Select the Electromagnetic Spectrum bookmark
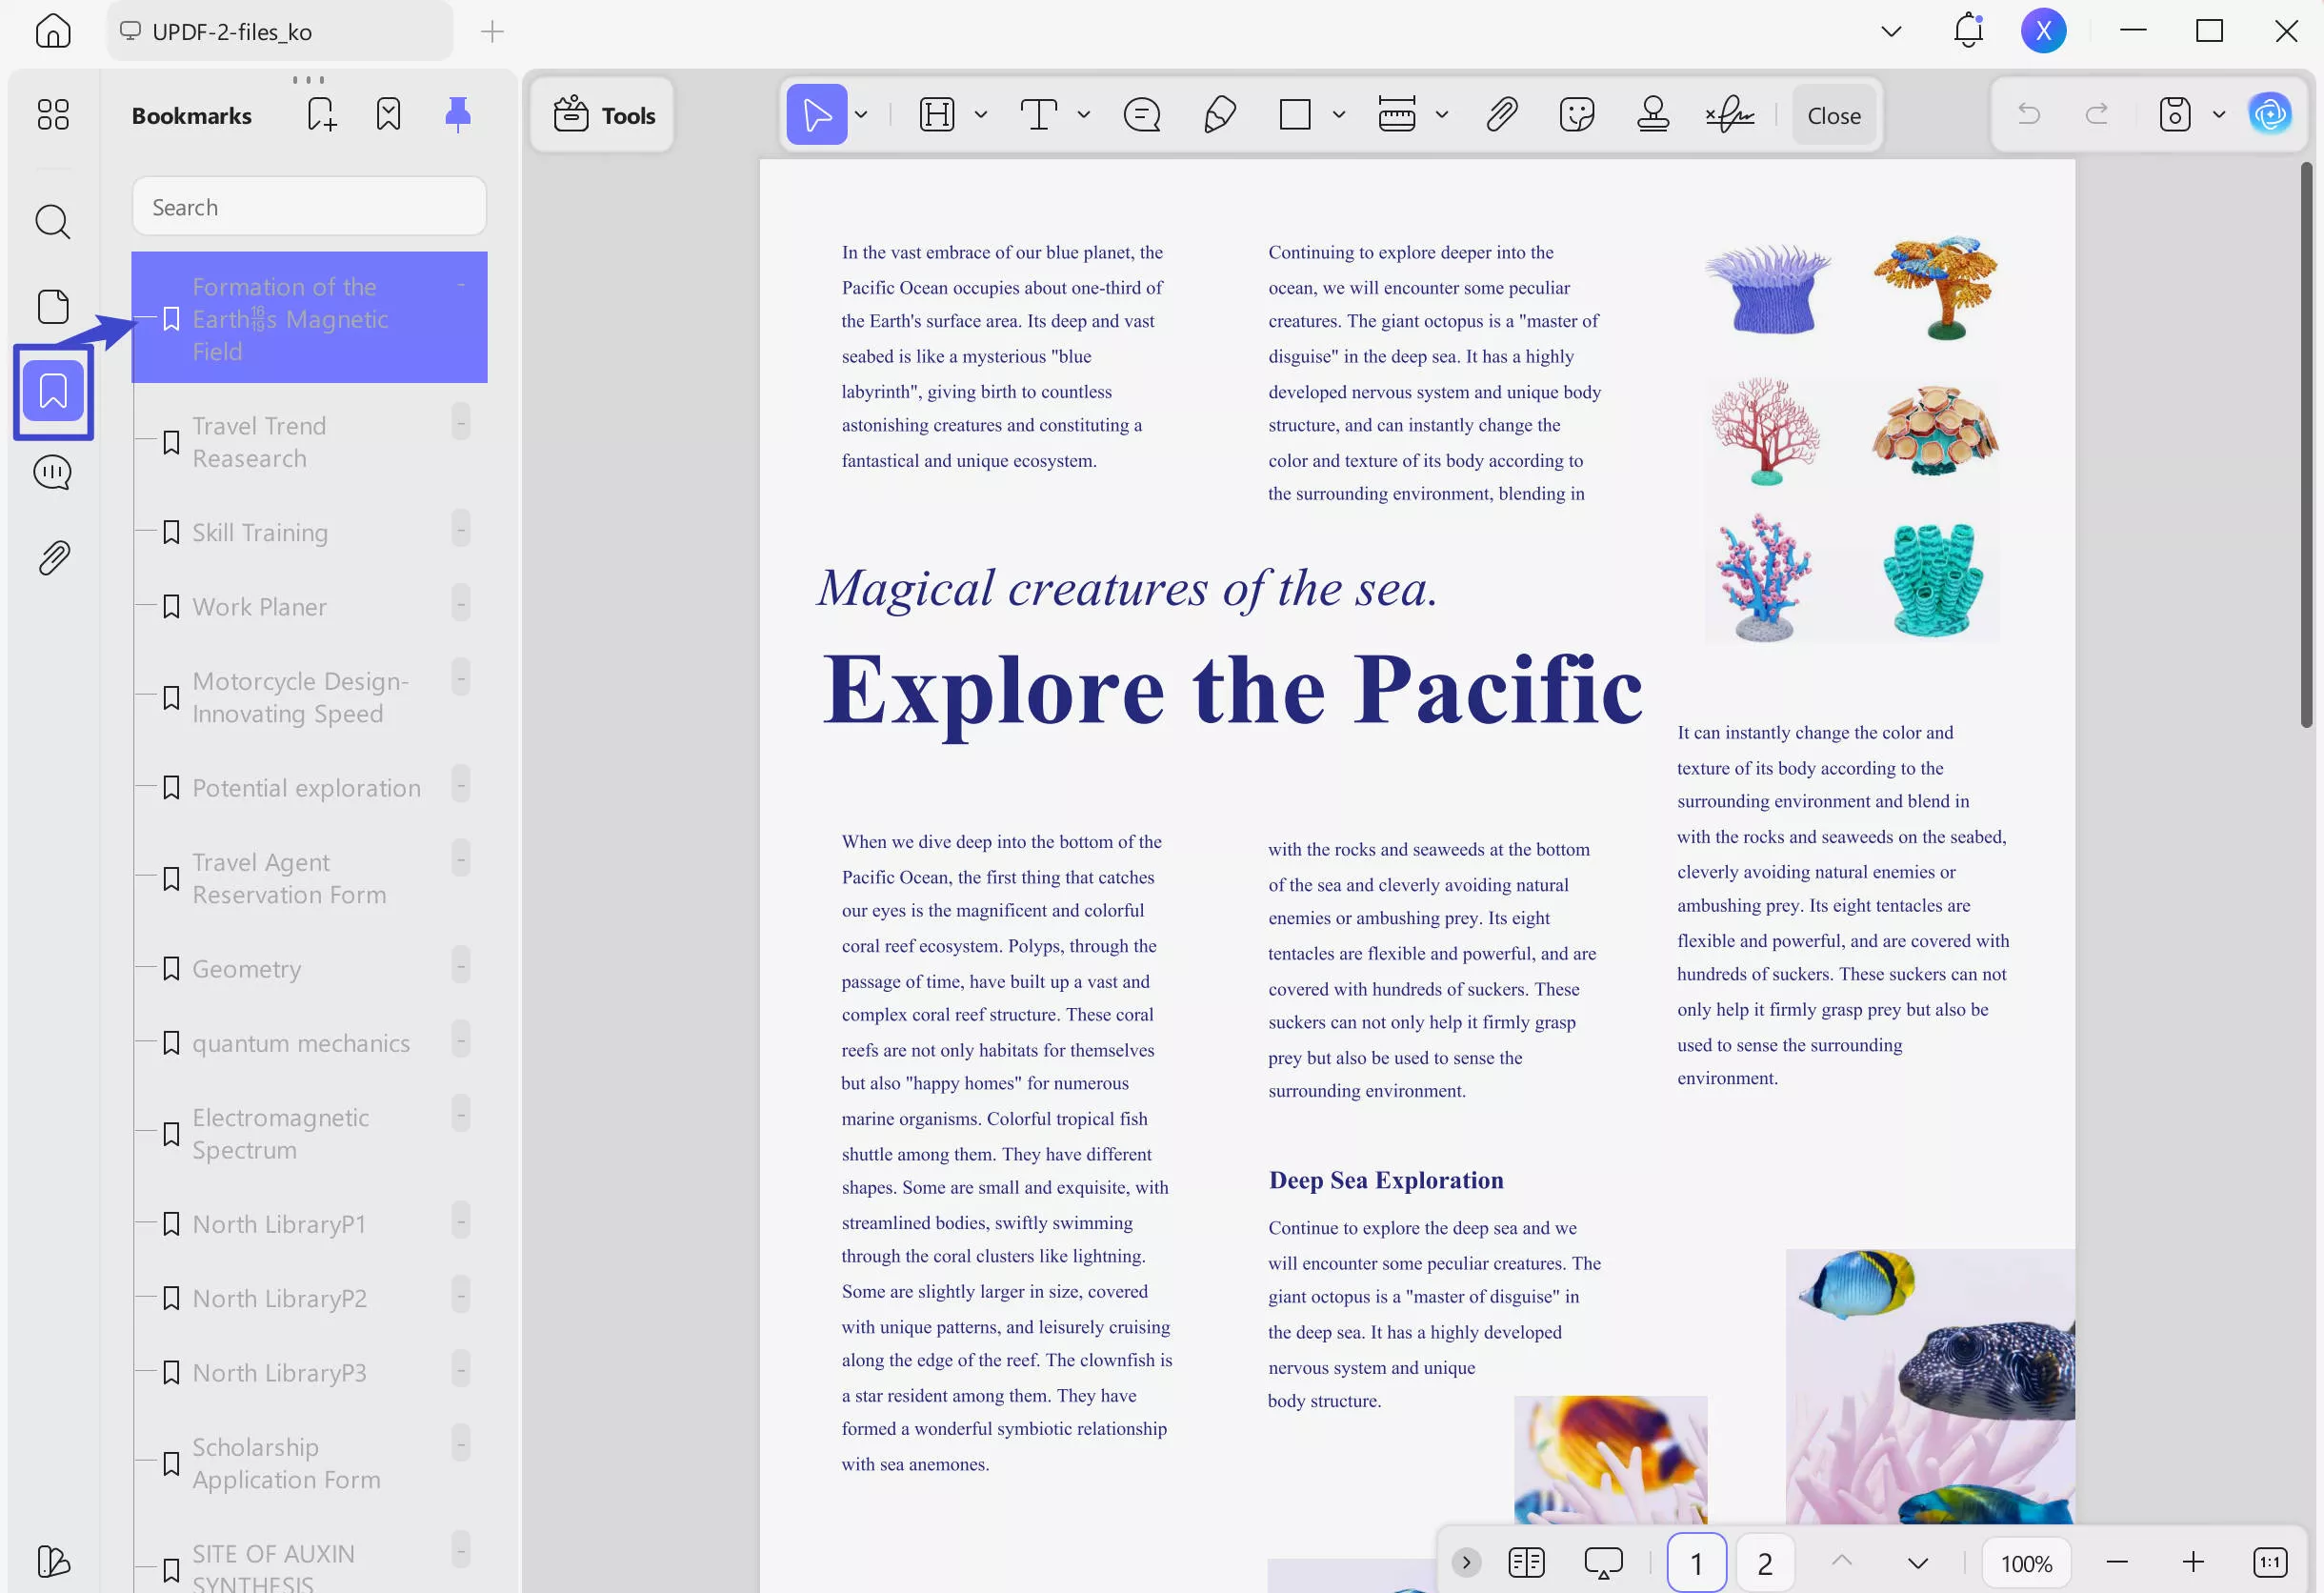This screenshot has width=2324, height=1593. click(309, 1133)
